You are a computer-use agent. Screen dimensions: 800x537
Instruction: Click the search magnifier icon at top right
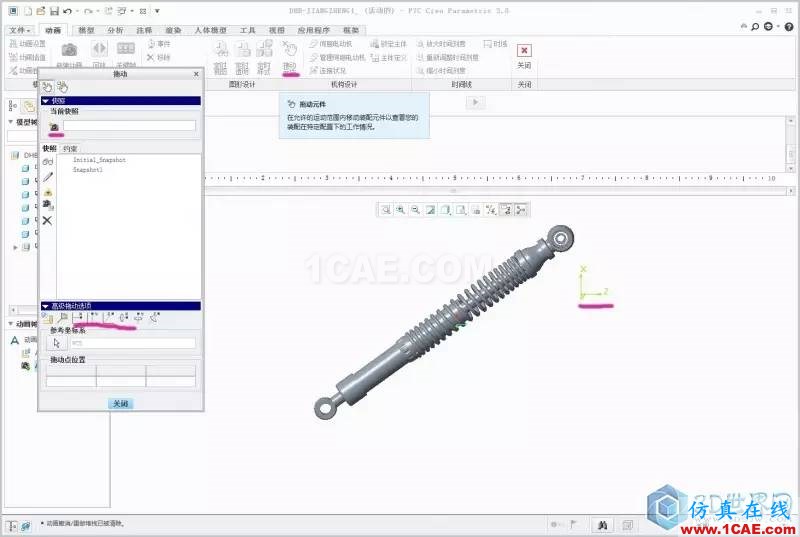pos(755,27)
